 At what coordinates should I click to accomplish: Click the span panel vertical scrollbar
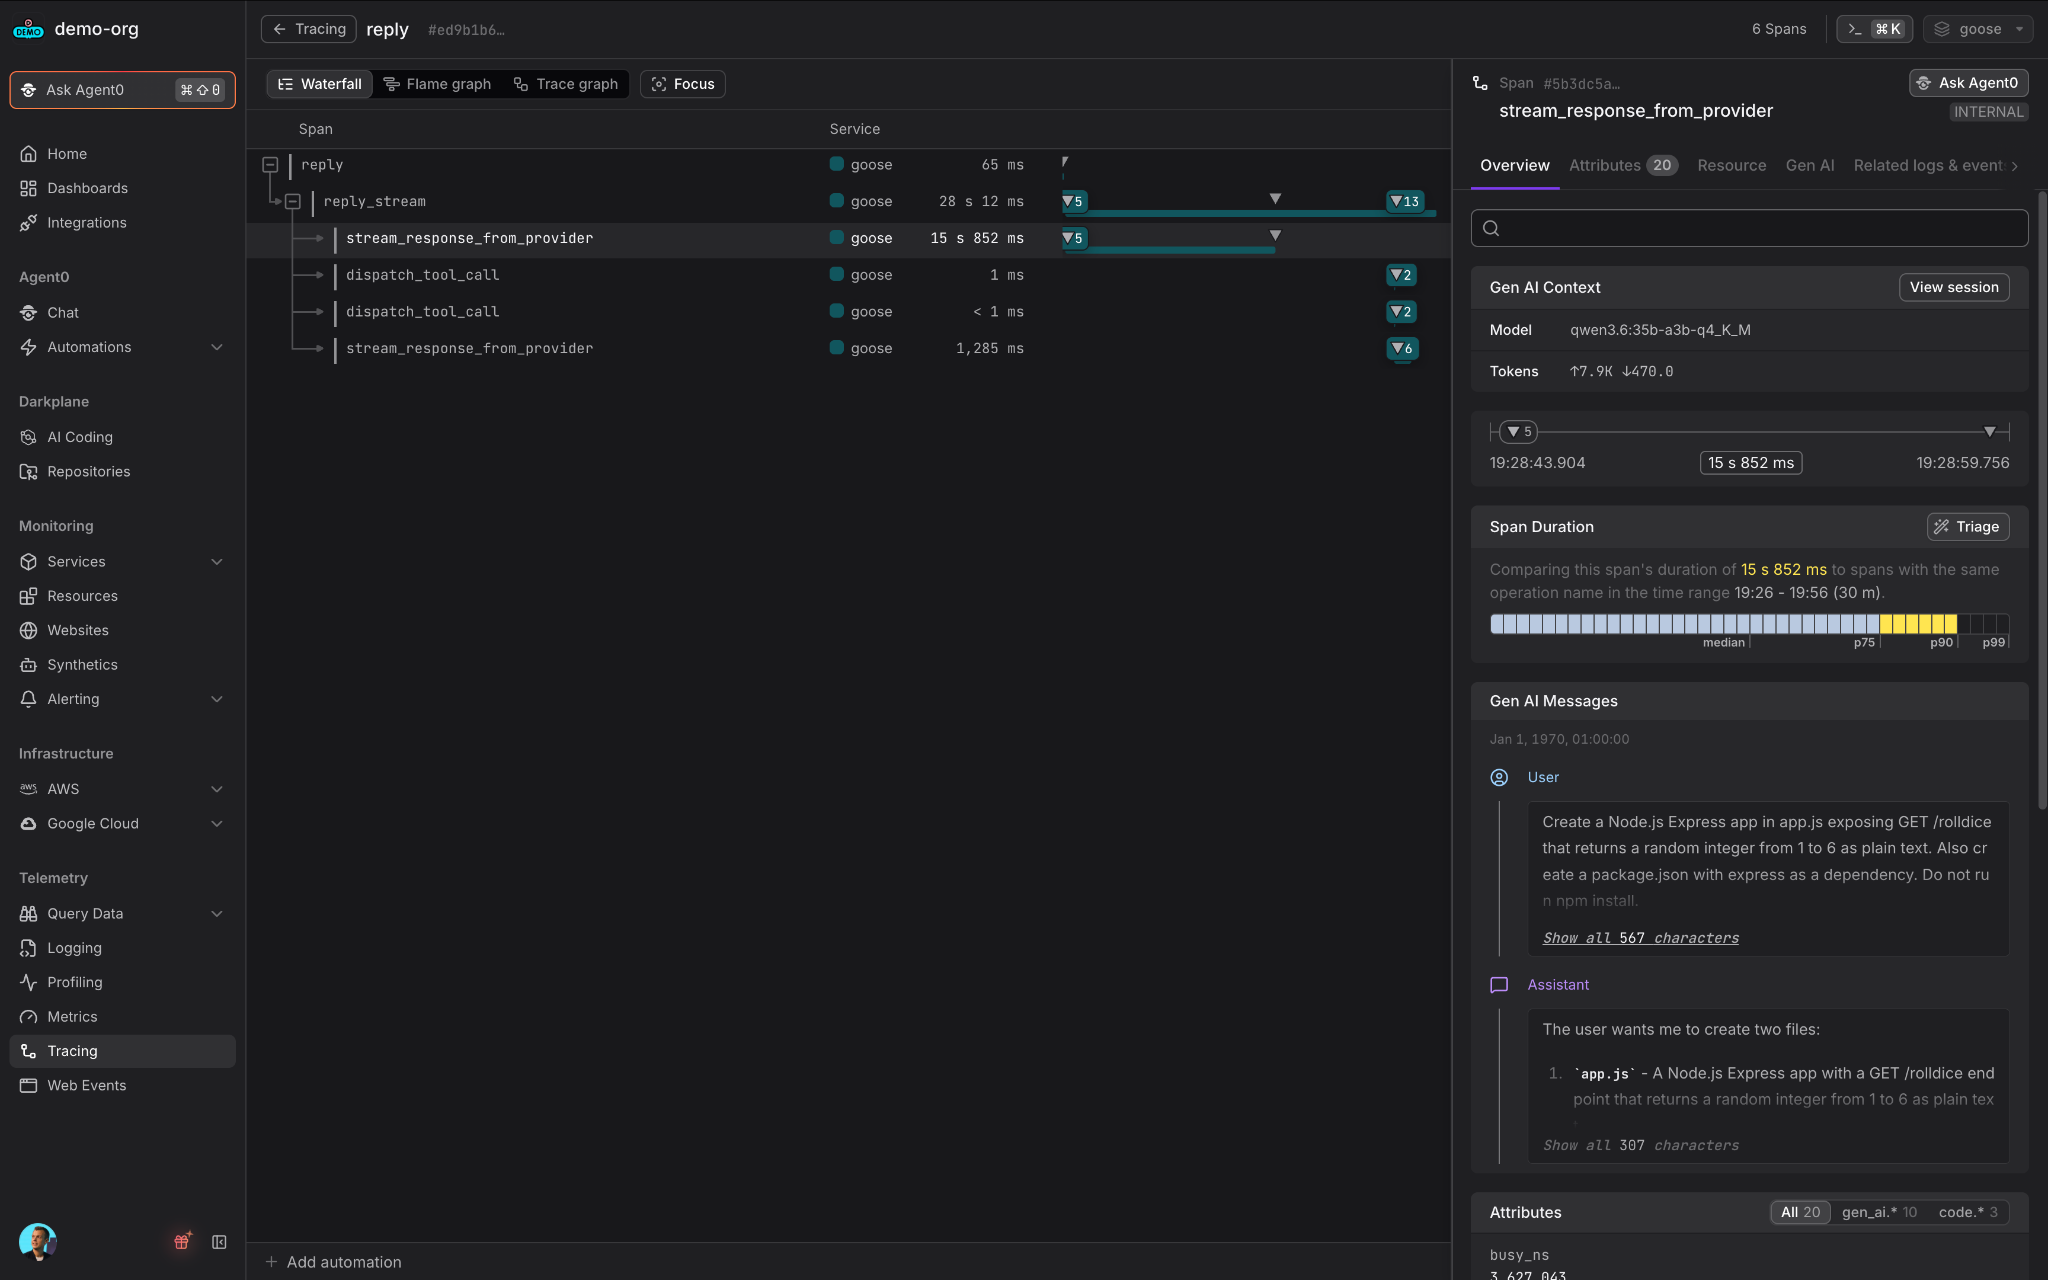(2042, 500)
